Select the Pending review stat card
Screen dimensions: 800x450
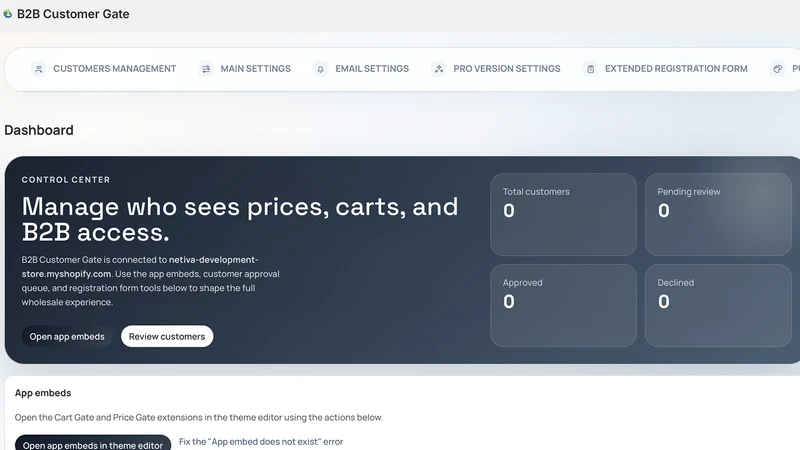718,214
